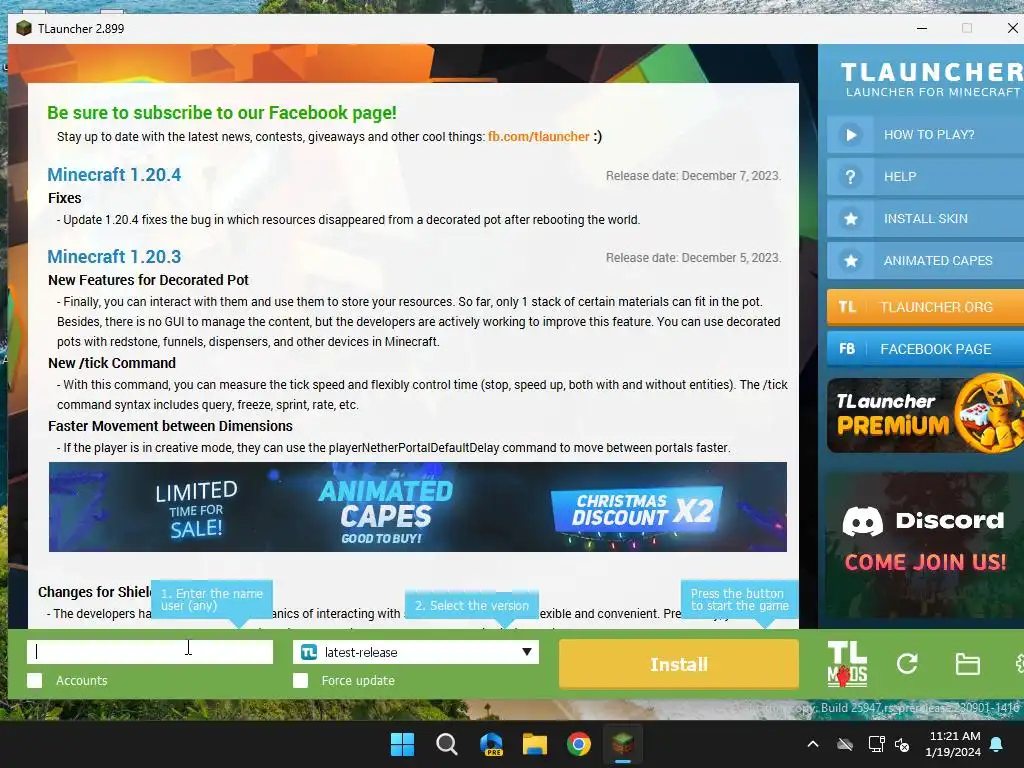
Task: Open taskbar Search
Action: point(447,744)
